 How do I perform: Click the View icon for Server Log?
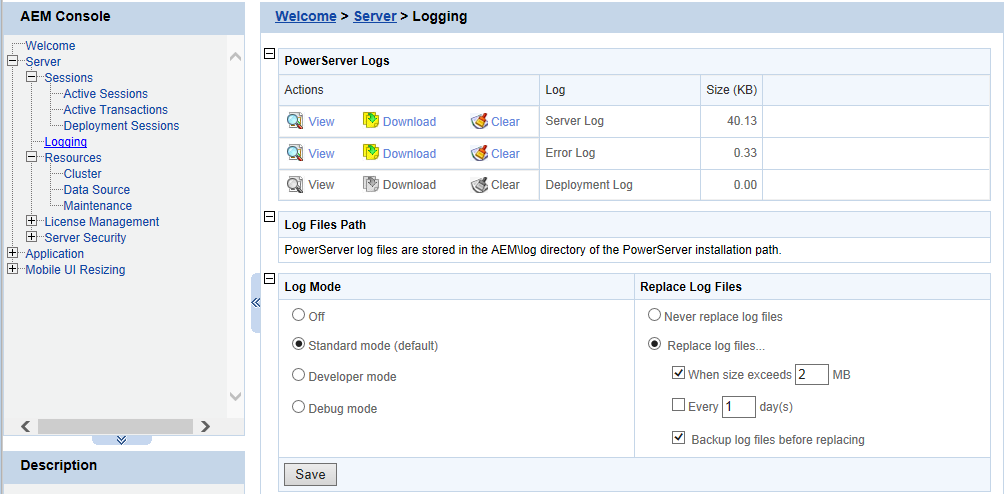295,122
